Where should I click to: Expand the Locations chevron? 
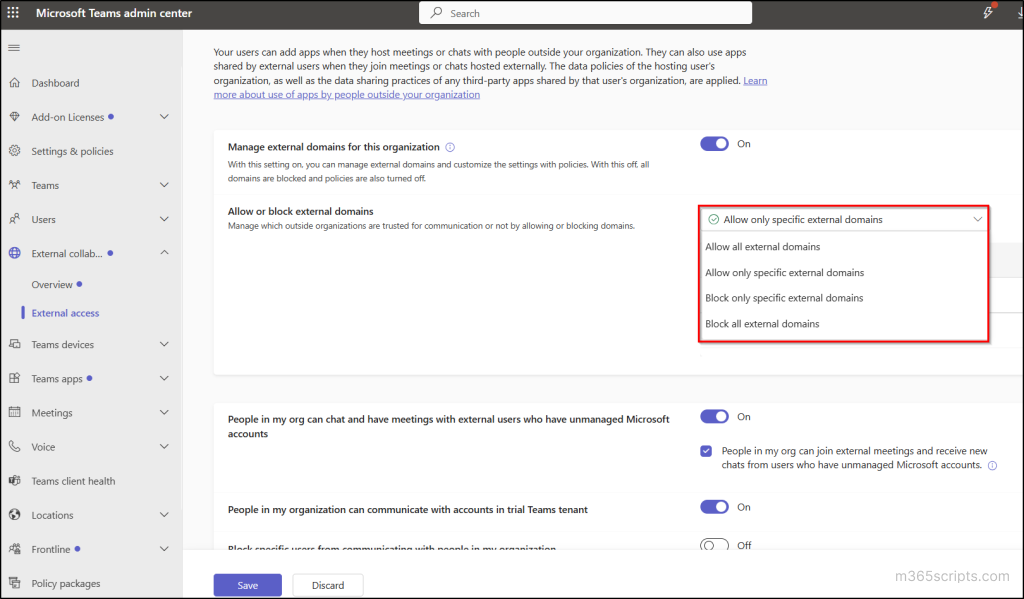click(x=165, y=515)
